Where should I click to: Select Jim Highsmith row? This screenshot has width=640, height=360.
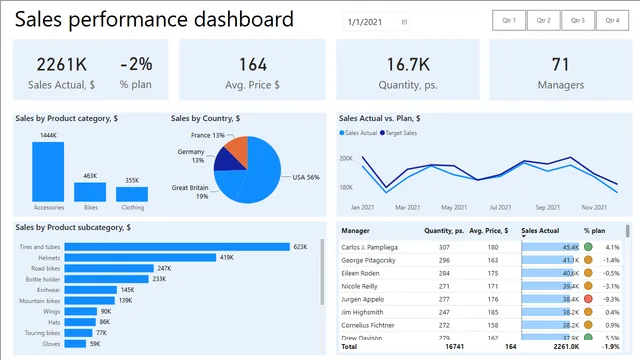point(480,312)
